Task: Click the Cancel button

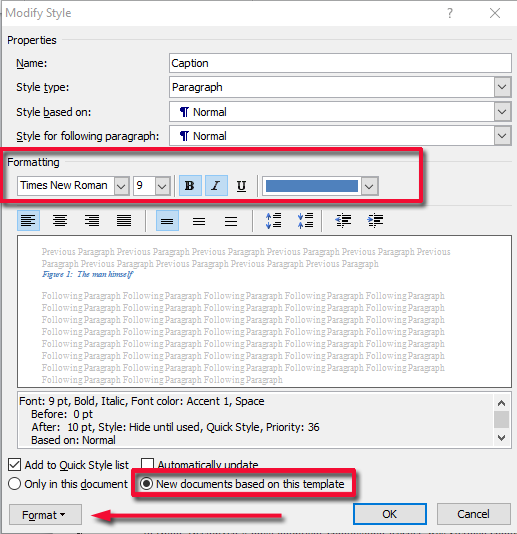Action: [x=474, y=514]
